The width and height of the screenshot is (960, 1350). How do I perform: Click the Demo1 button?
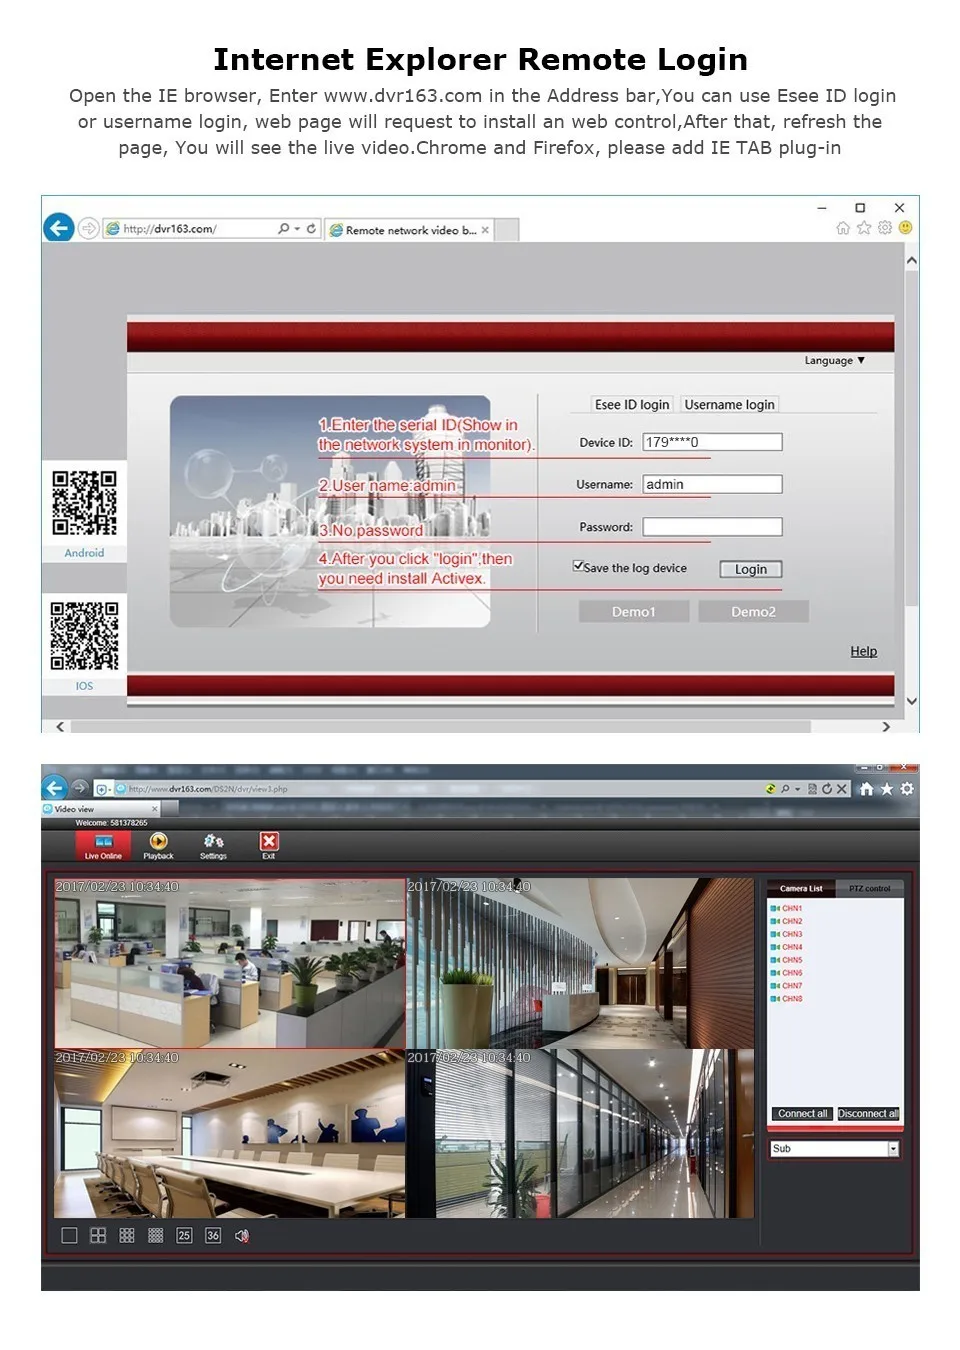(x=634, y=612)
